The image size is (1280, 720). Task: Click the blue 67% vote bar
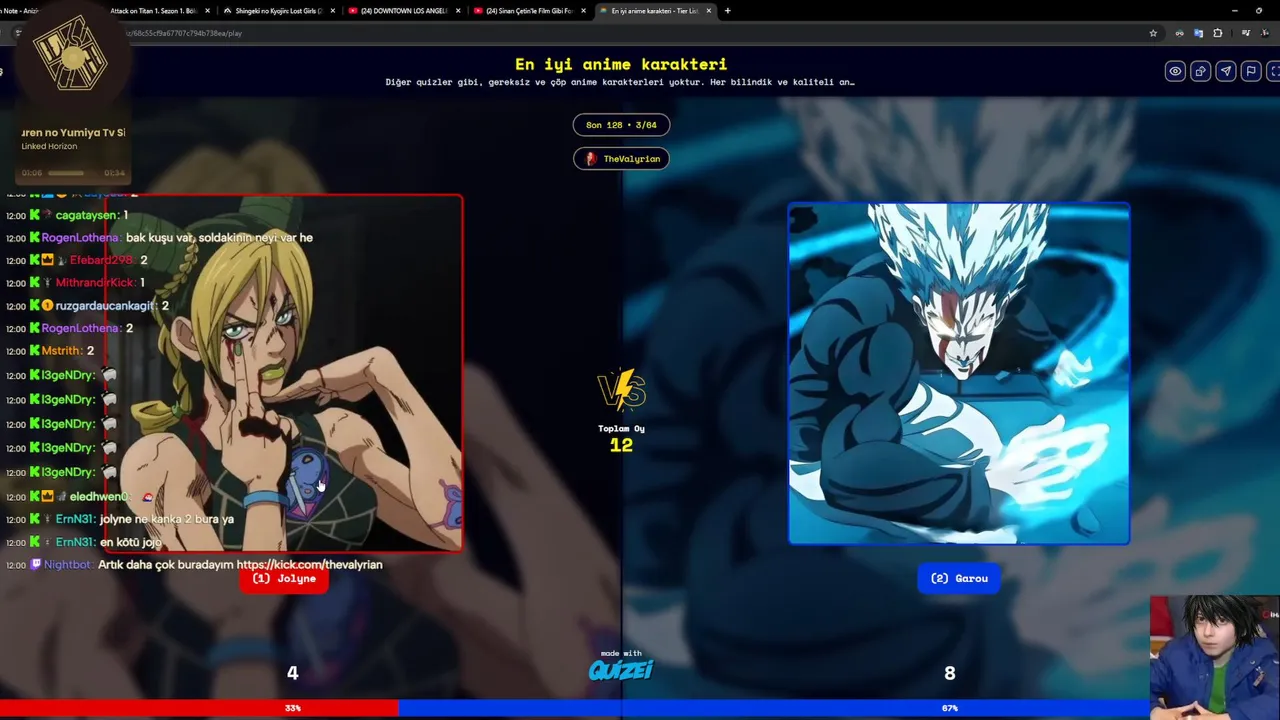click(774, 708)
